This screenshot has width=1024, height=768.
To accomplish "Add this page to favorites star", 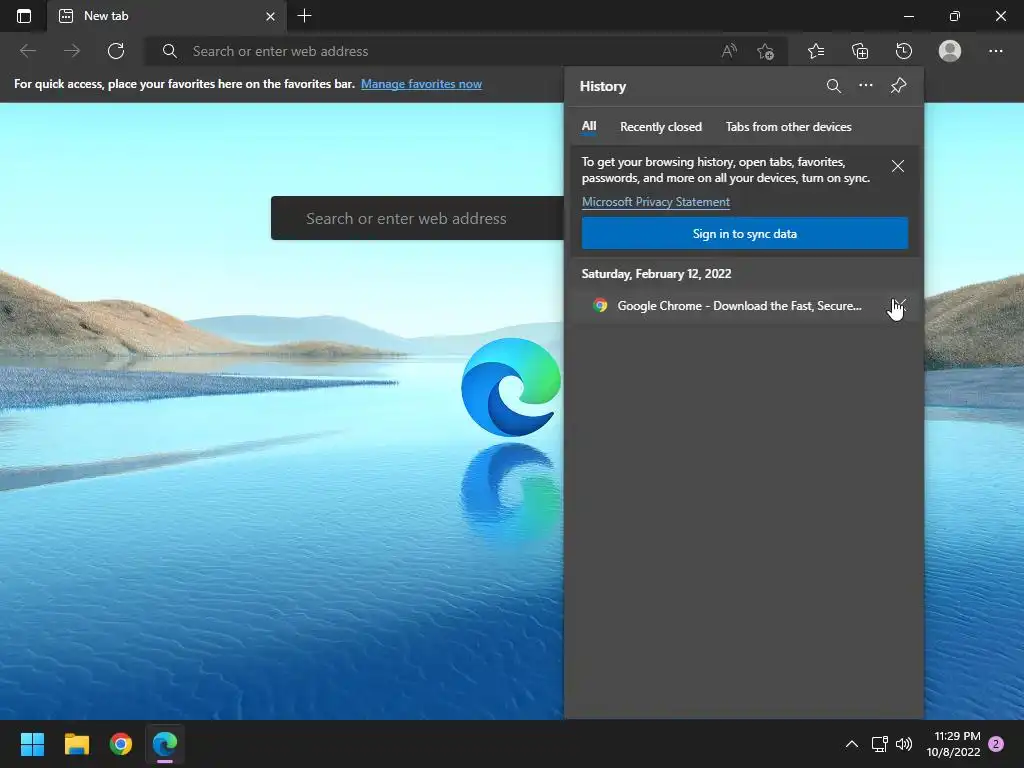I will coord(765,51).
